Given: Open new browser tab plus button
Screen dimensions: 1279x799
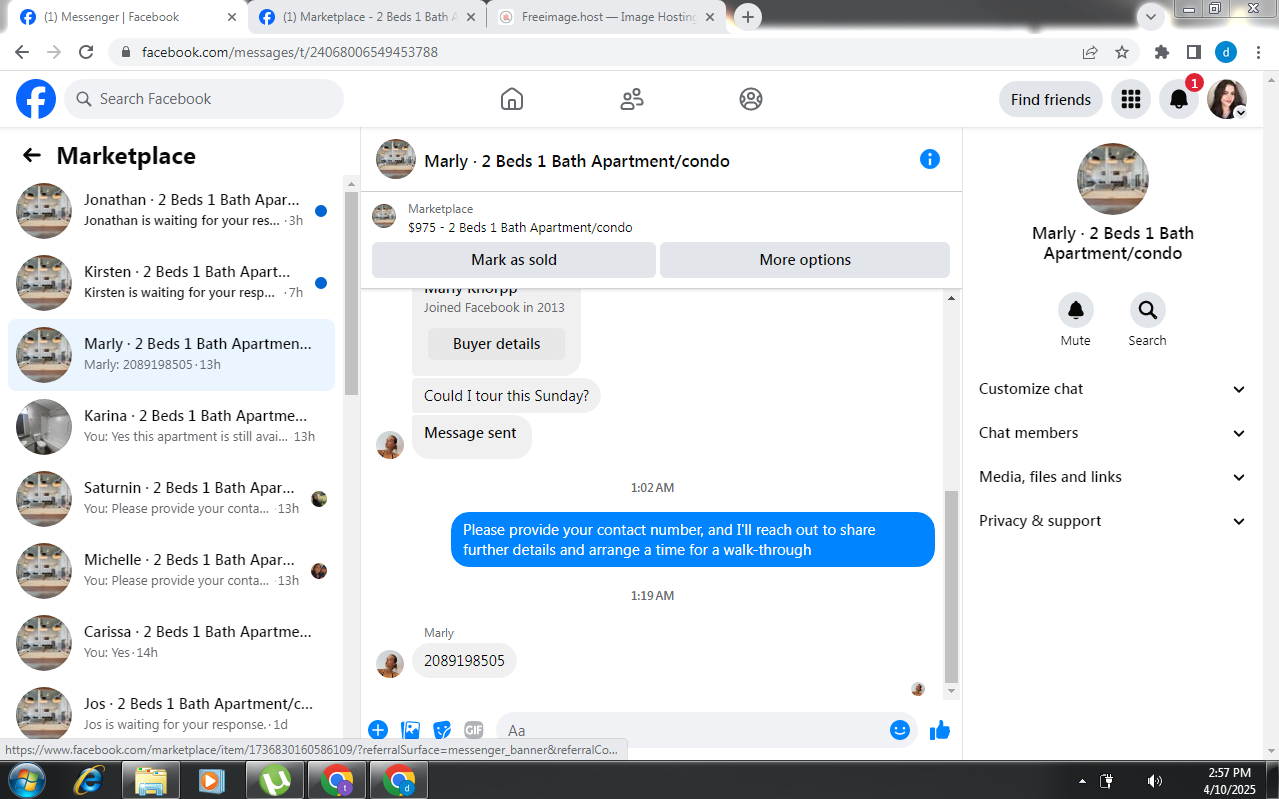Looking at the screenshot, I should [x=747, y=17].
